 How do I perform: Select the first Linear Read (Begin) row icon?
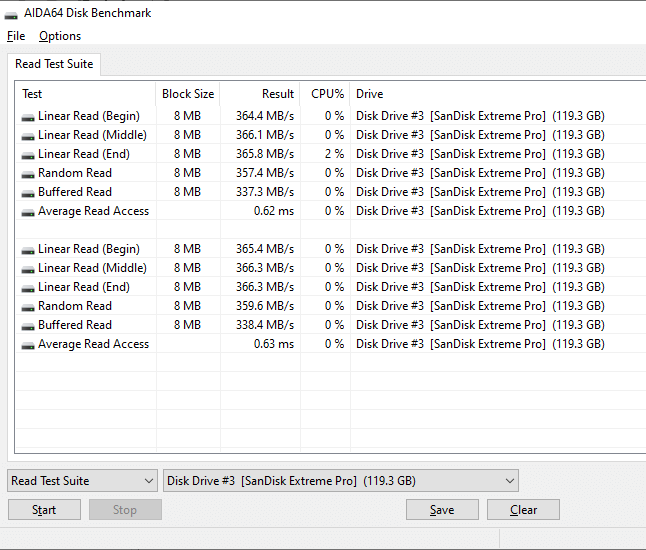coord(28,118)
